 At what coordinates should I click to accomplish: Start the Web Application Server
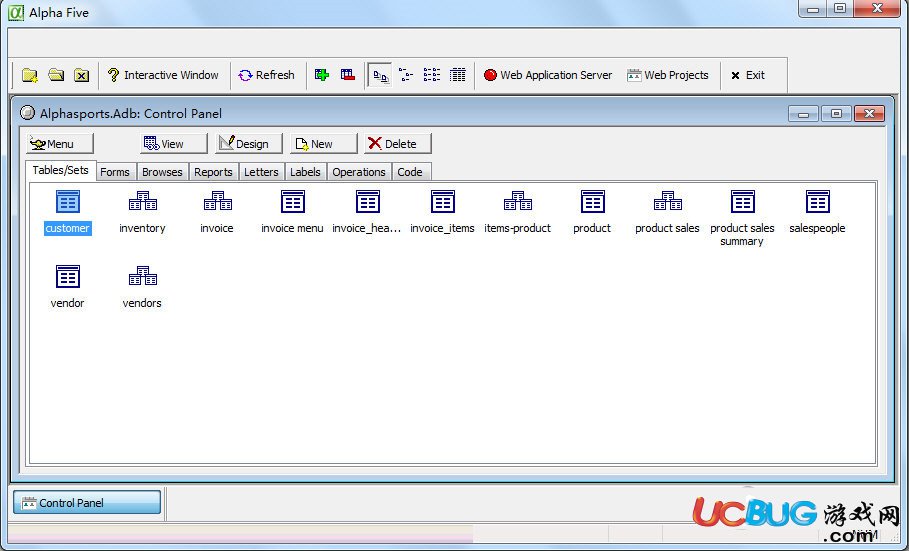(548, 75)
